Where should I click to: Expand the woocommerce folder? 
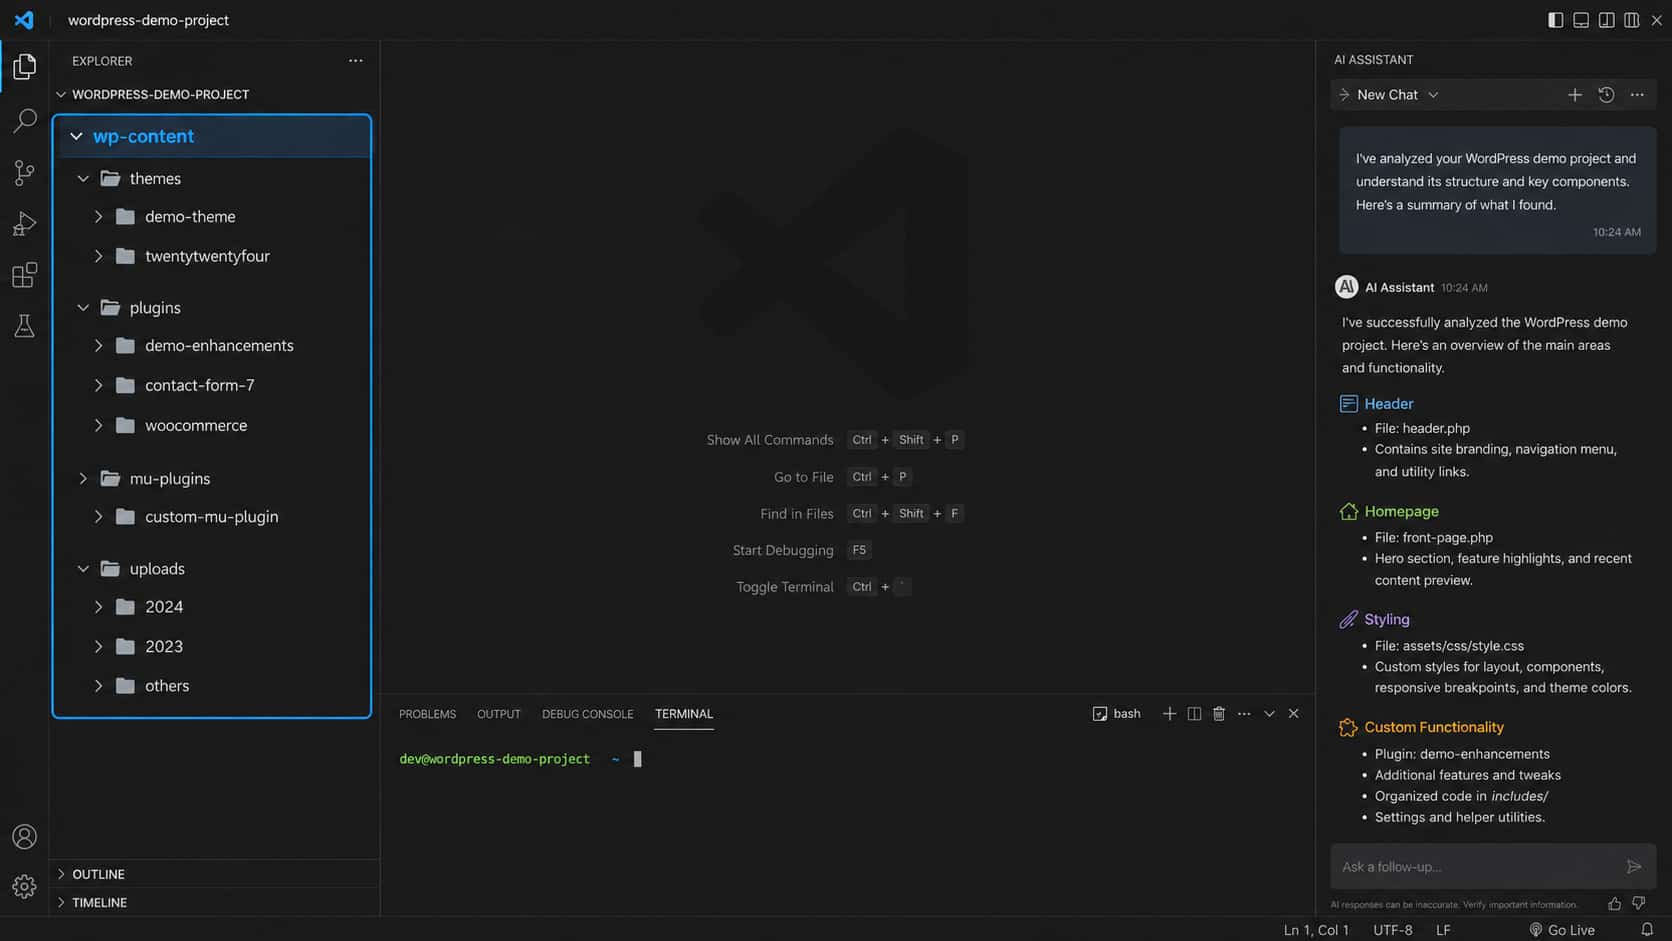point(98,425)
